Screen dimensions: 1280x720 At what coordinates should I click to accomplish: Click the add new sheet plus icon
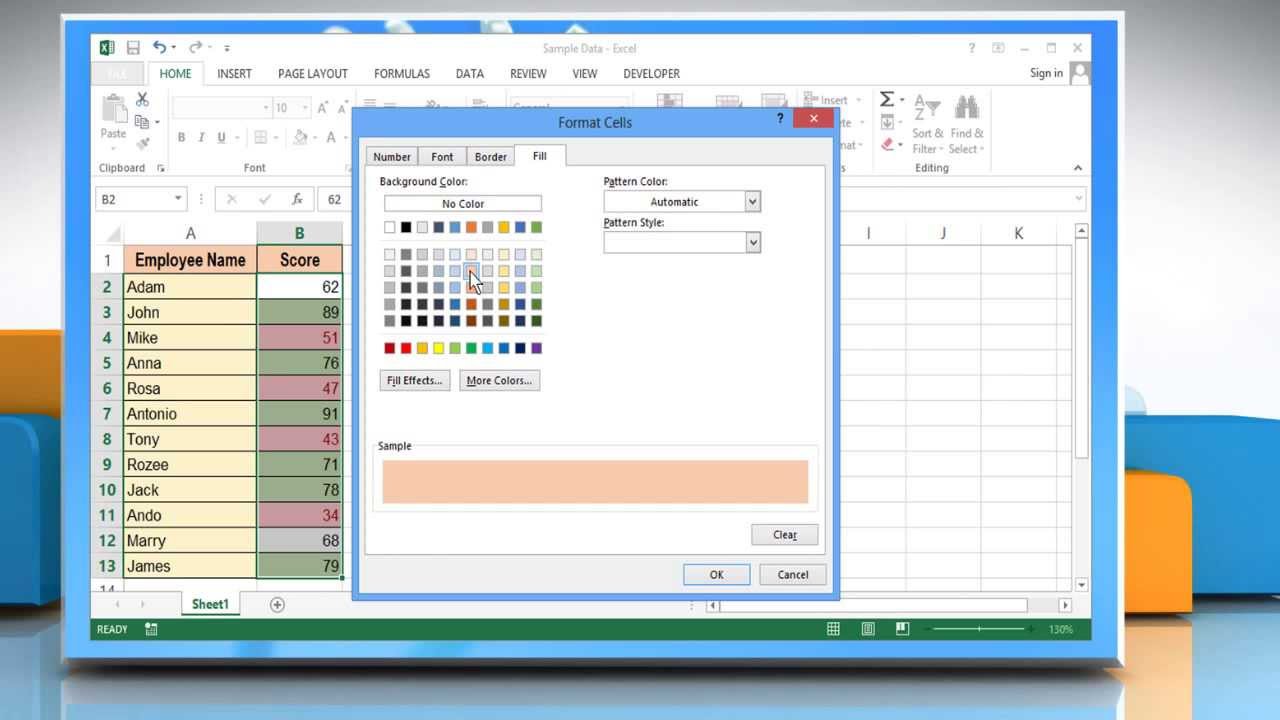[277, 604]
